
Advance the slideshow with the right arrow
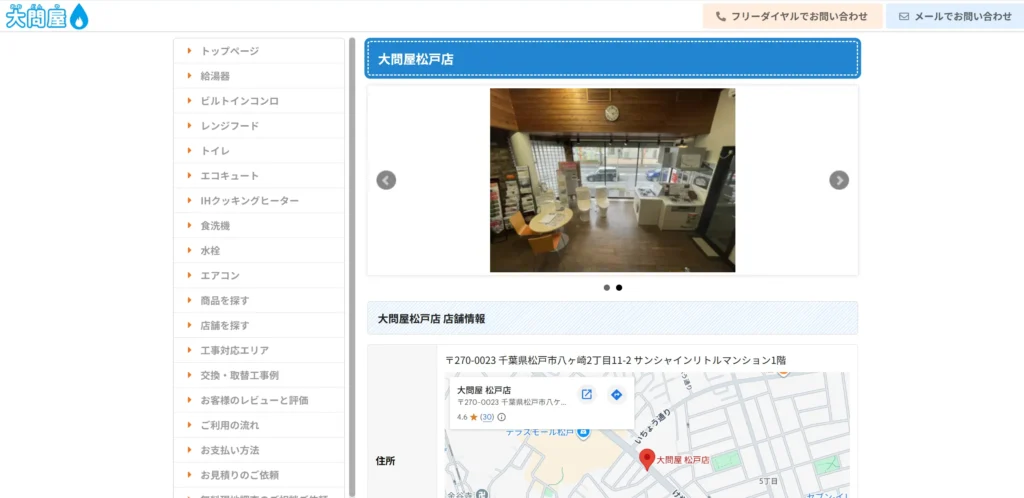(x=839, y=180)
